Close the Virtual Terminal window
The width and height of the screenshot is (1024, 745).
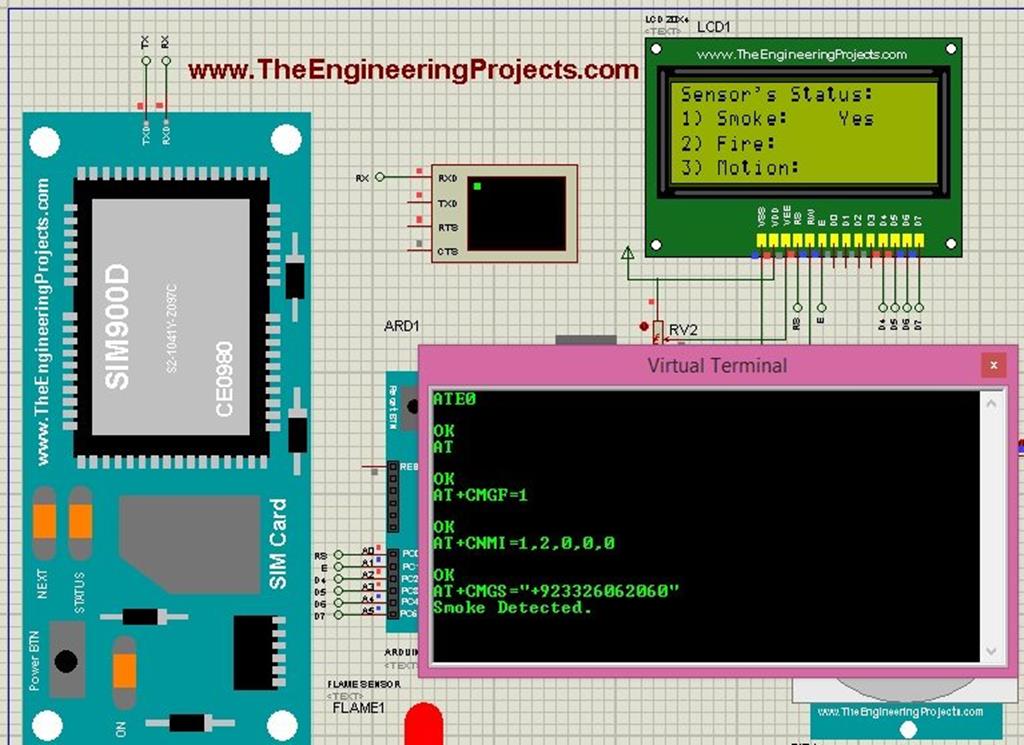(x=994, y=365)
